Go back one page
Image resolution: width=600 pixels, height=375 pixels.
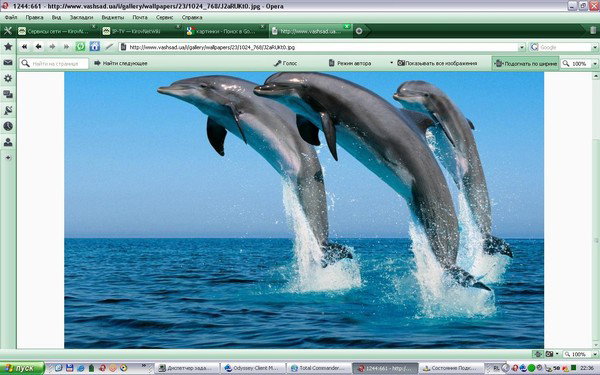(38, 47)
